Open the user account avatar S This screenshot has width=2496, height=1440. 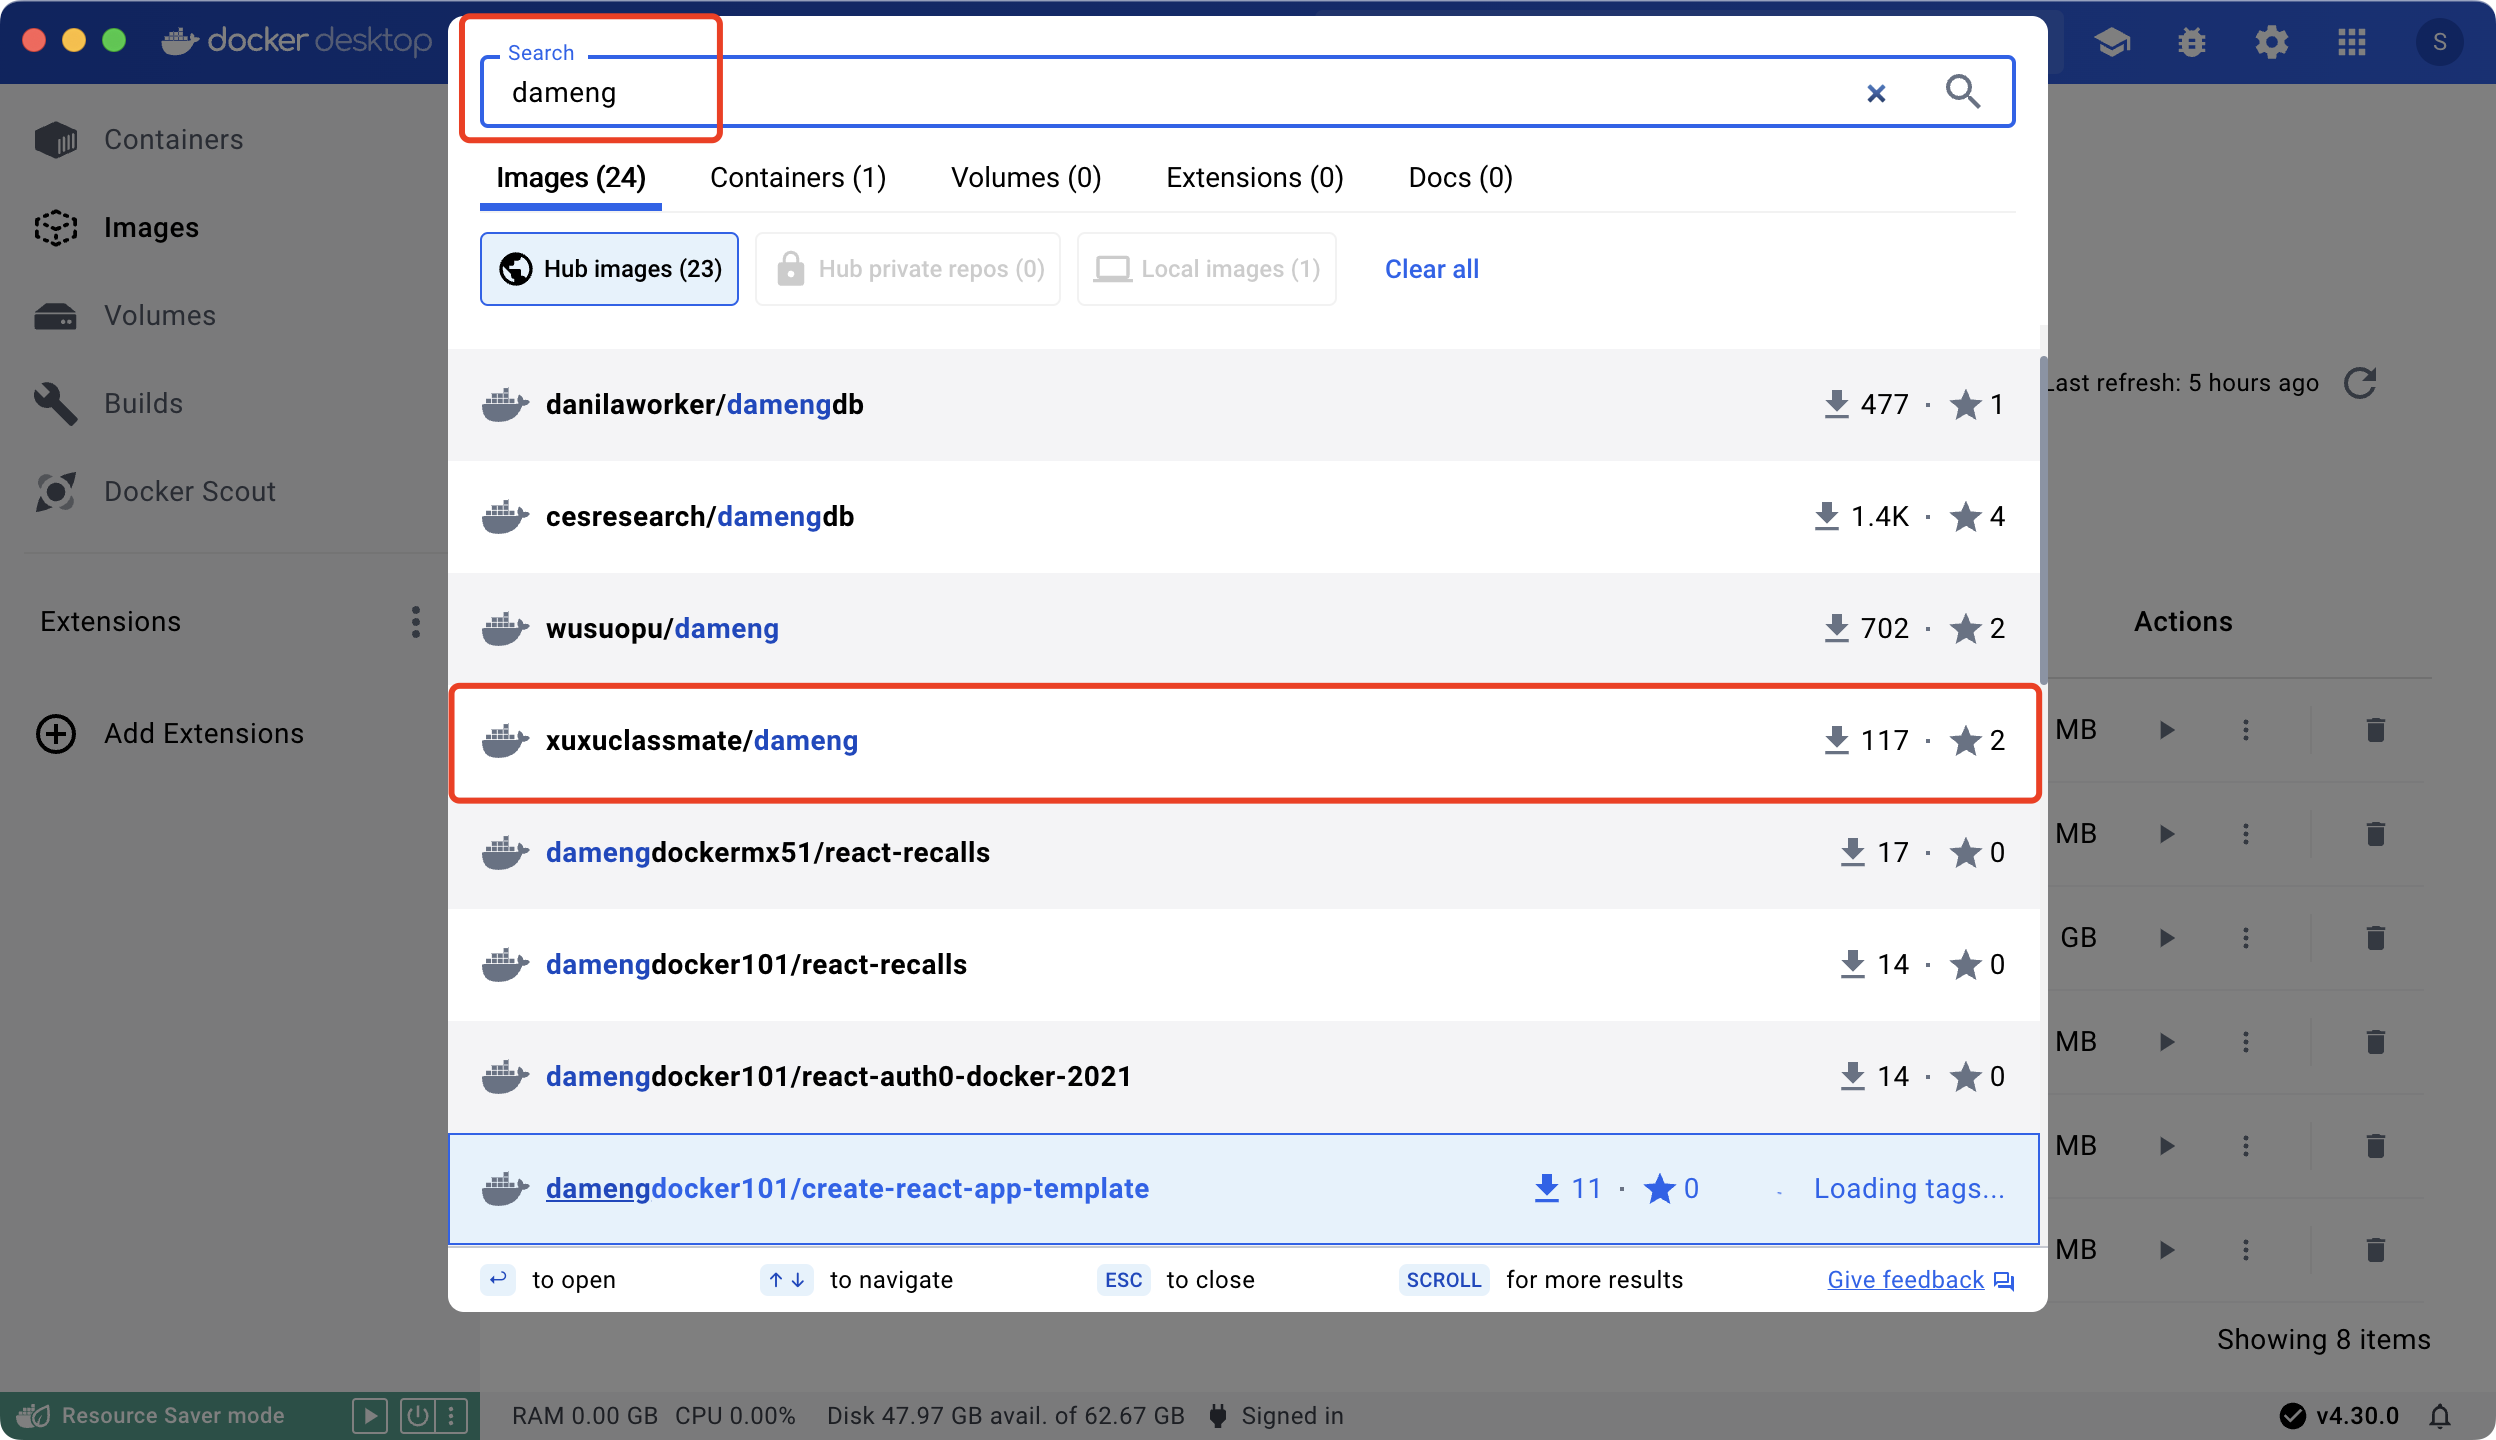coord(2440,42)
